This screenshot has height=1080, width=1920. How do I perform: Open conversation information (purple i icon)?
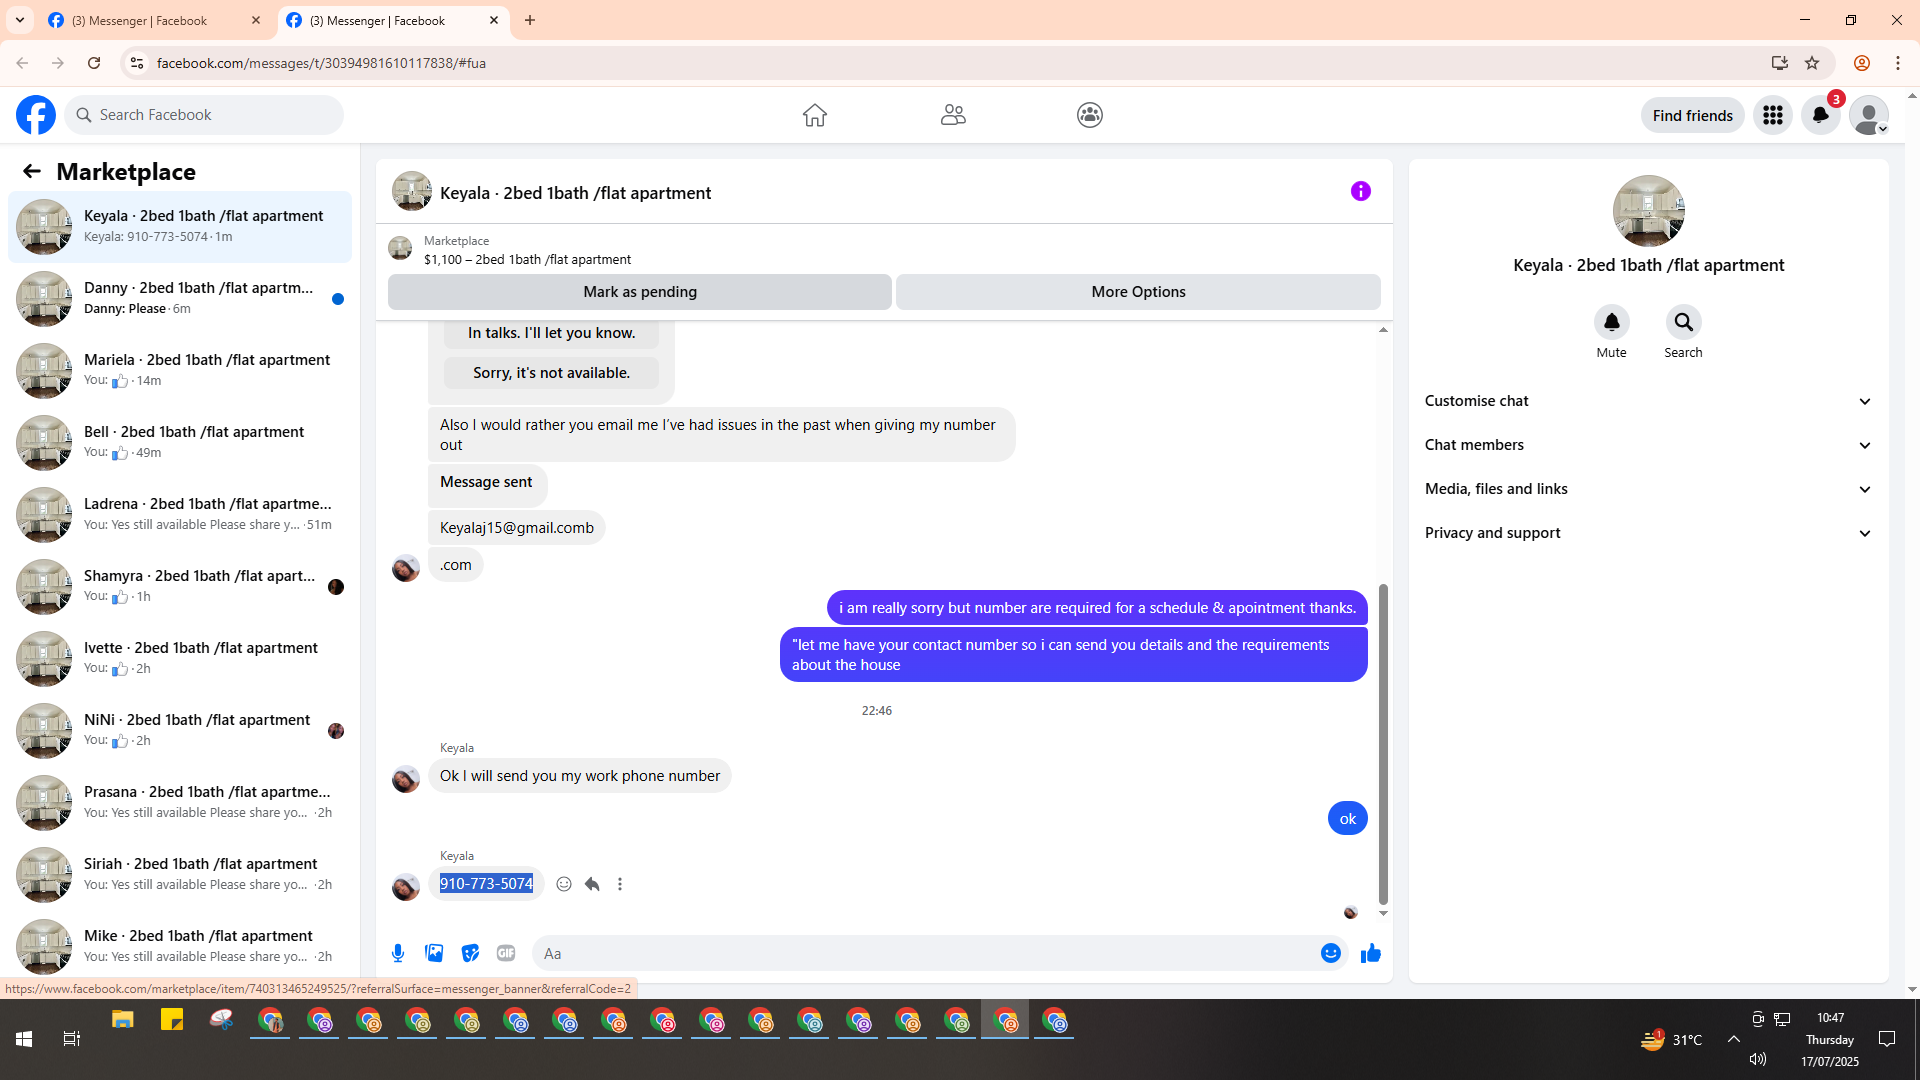point(1361,191)
